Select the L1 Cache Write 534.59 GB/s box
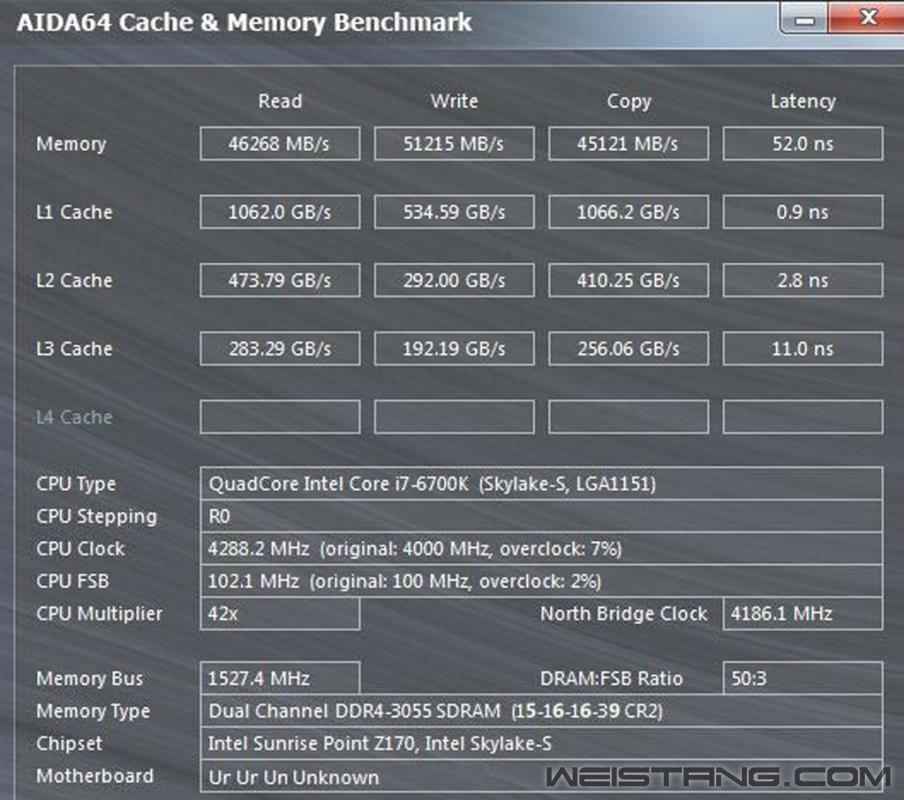904x800 pixels. [454, 212]
